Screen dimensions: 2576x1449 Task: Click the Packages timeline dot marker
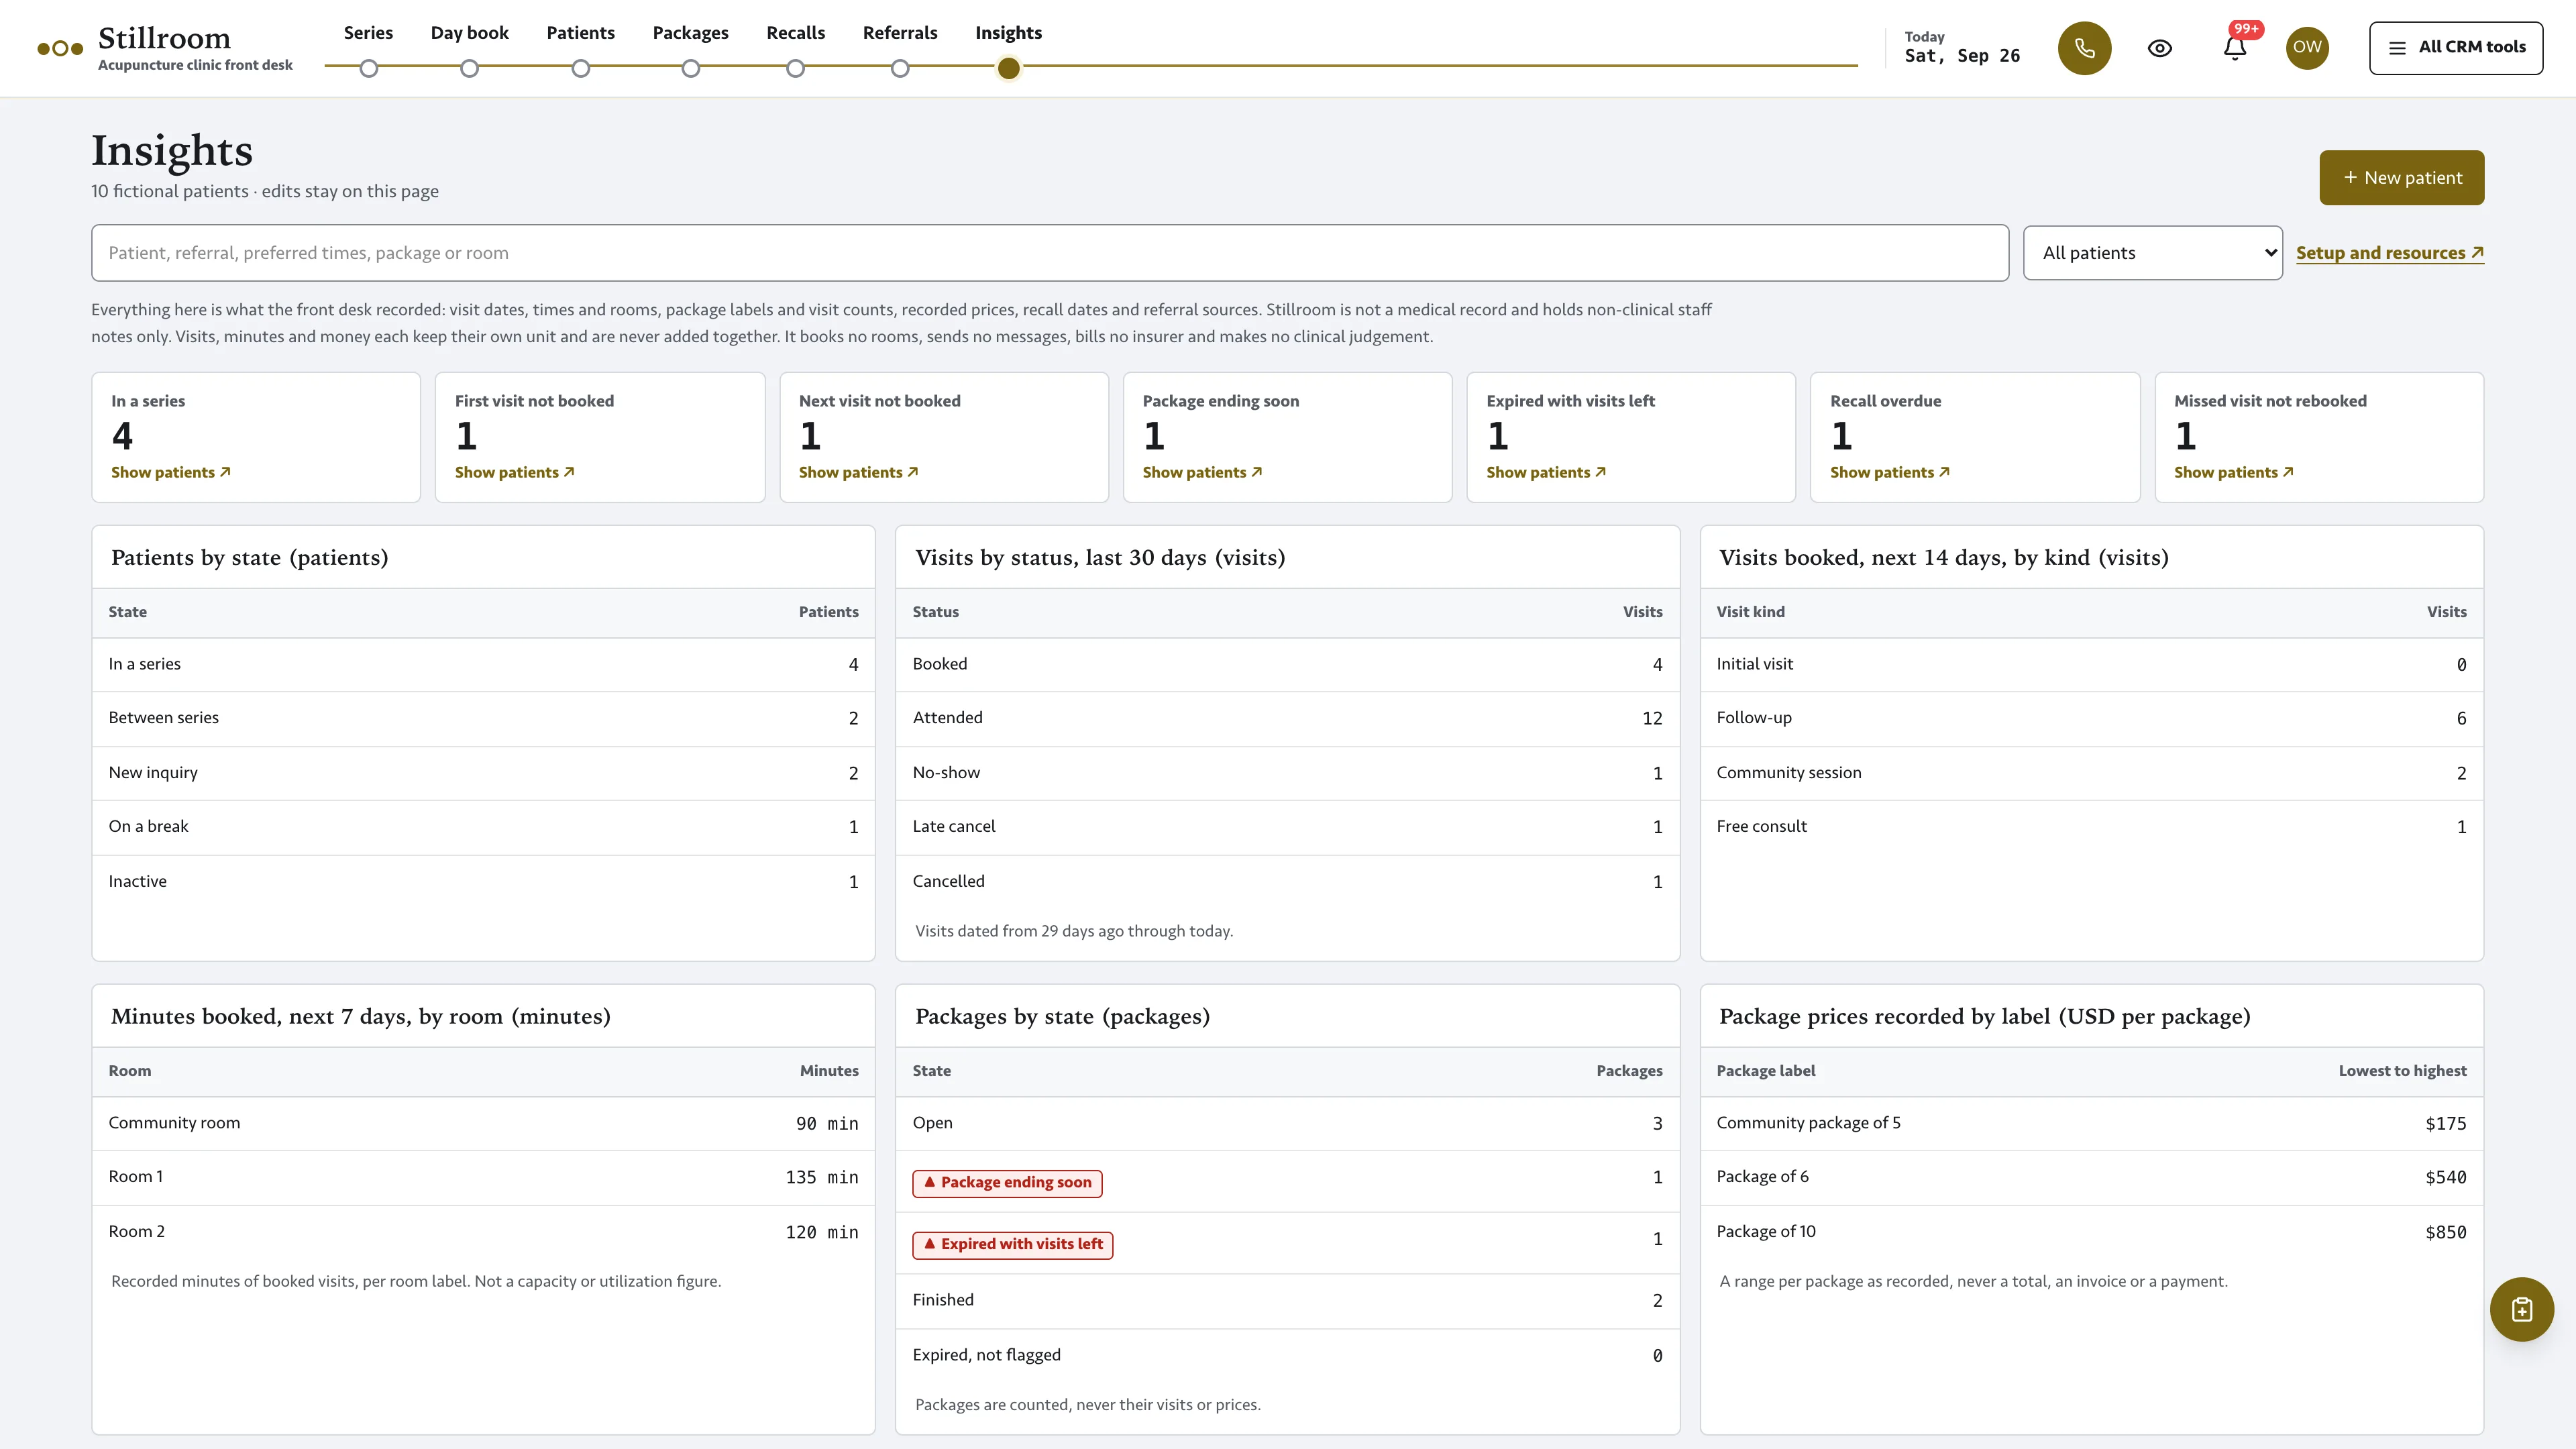click(x=690, y=68)
